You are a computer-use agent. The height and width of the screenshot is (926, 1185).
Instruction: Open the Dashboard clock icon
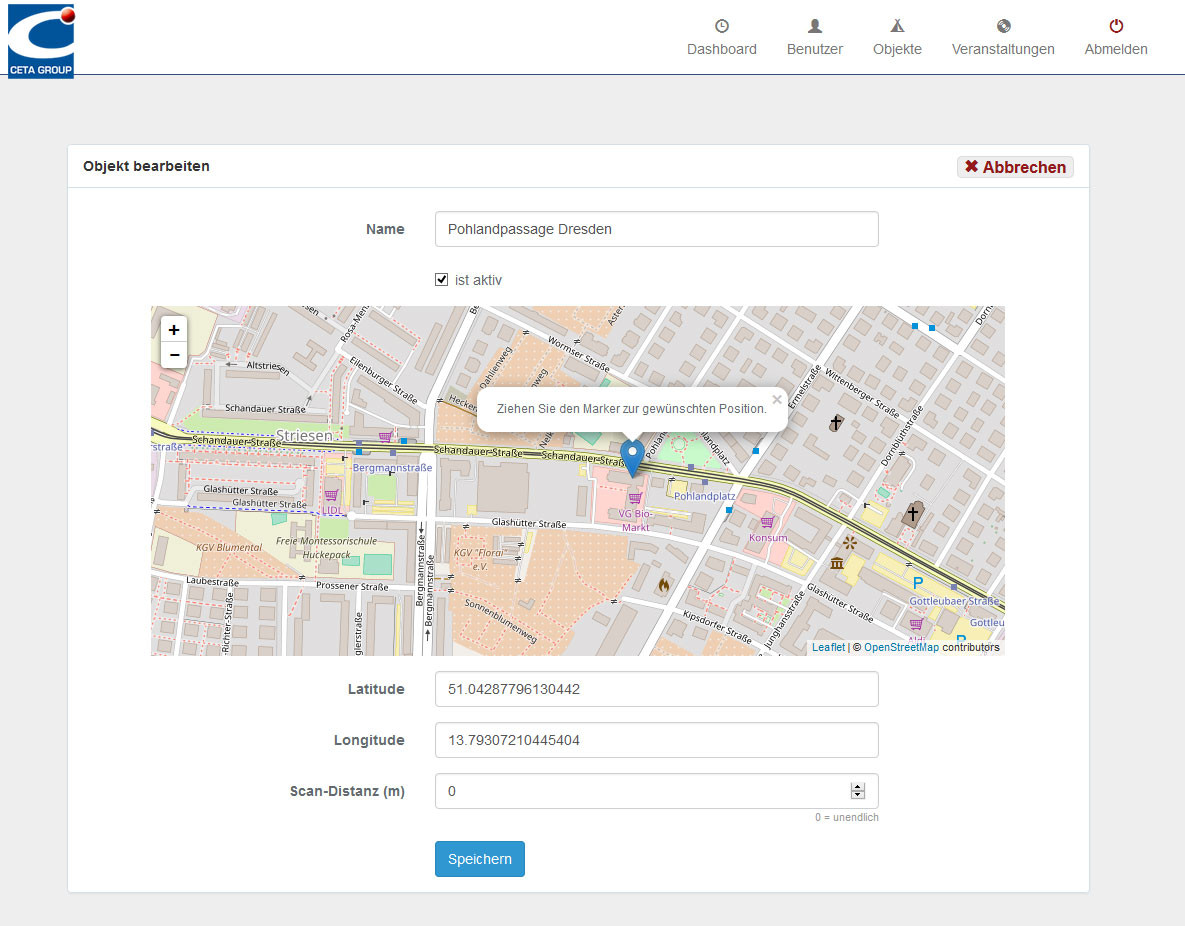[x=722, y=26]
